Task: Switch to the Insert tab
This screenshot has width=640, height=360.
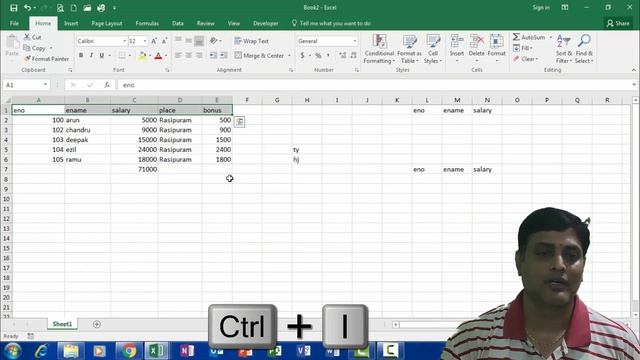Action: click(71, 23)
